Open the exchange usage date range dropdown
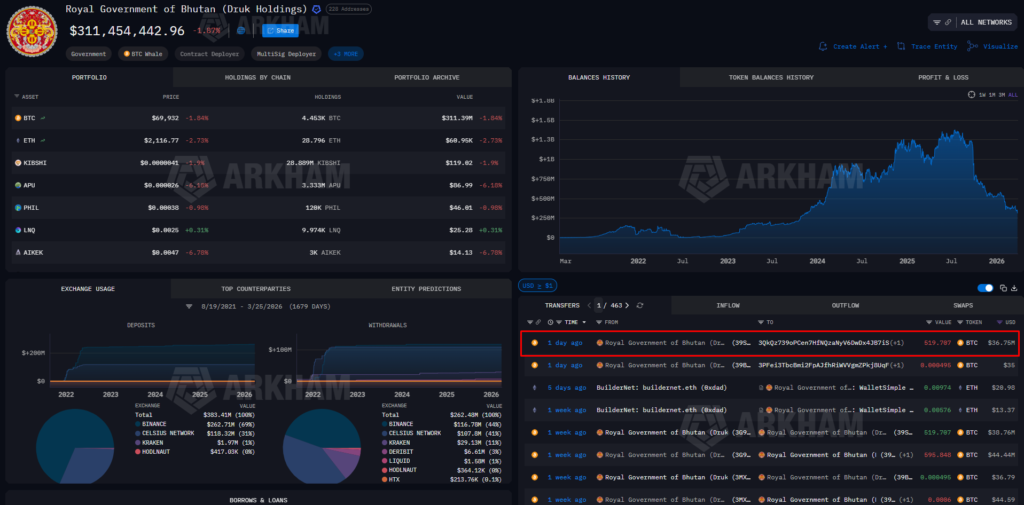1024x505 pixels. pyautogui.click(x=189, y=306)
